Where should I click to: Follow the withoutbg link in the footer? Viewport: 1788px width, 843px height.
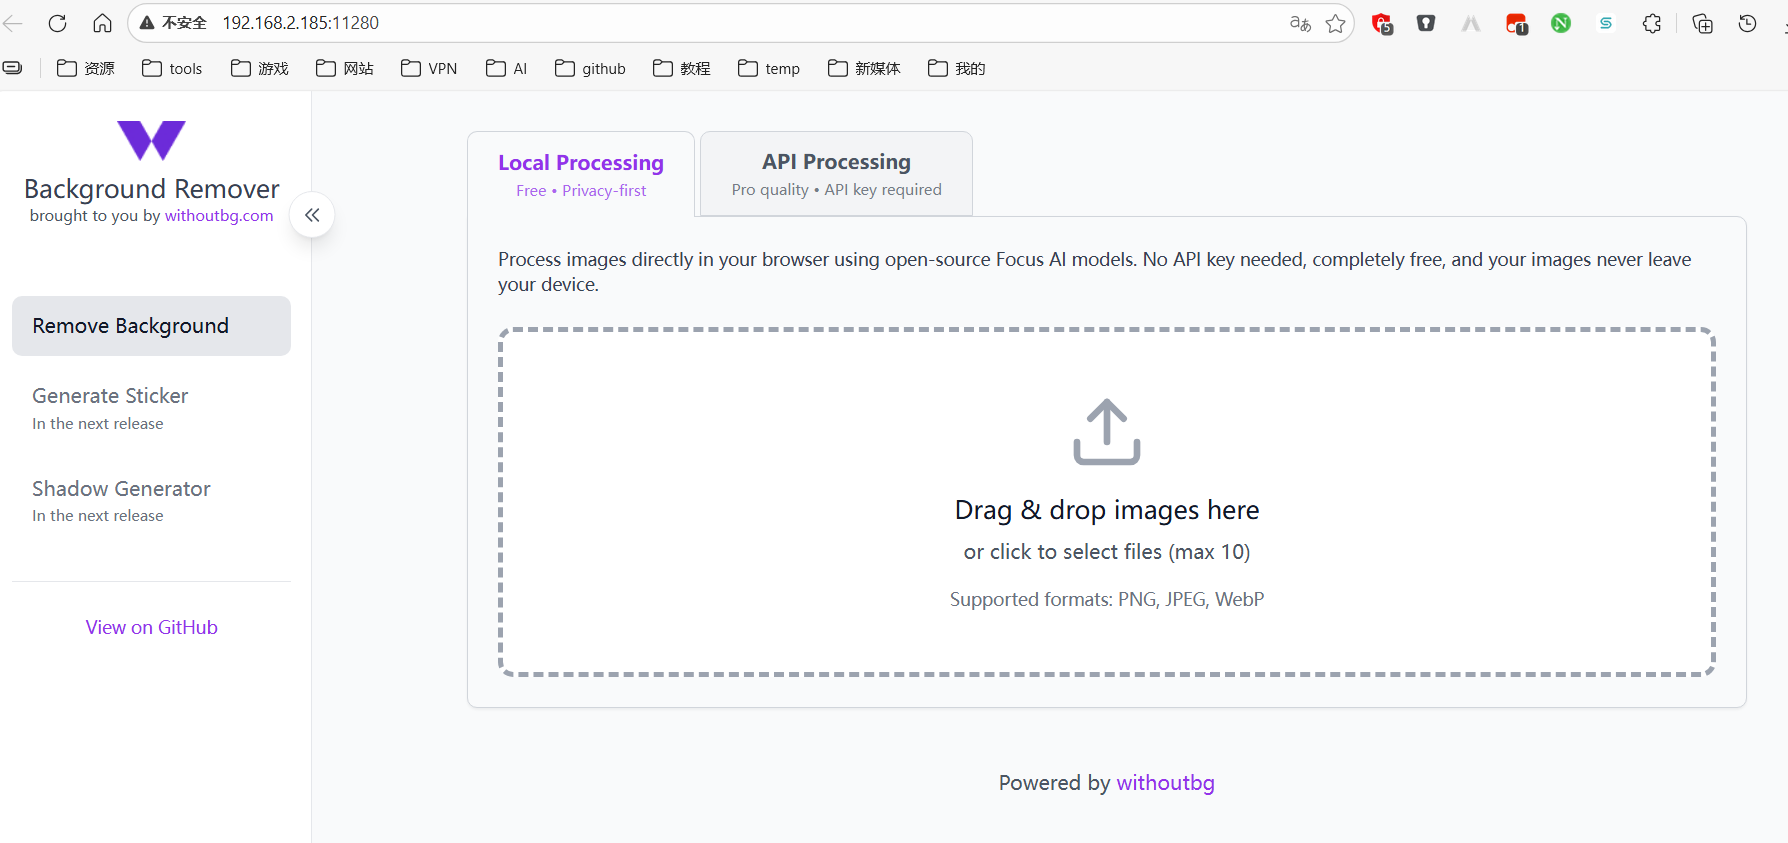click(1165, 783)
